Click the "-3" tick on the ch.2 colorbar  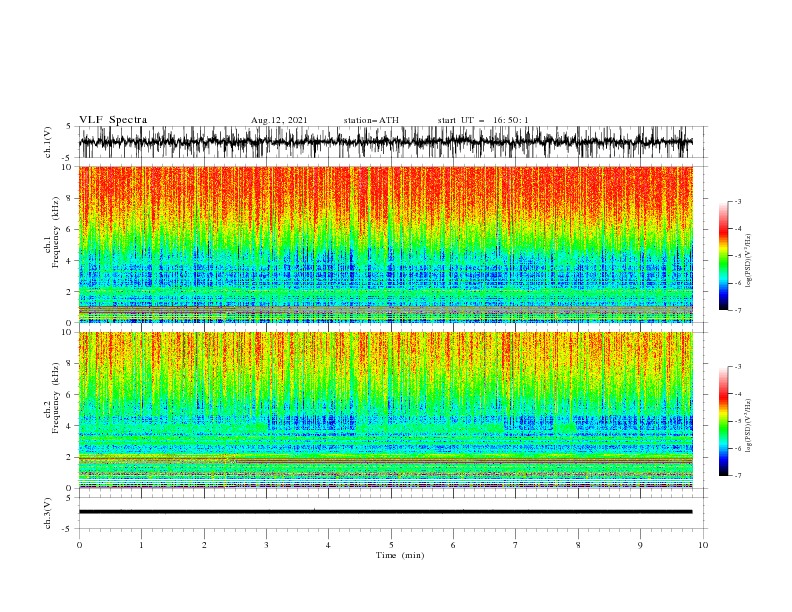tap(738, 367)
